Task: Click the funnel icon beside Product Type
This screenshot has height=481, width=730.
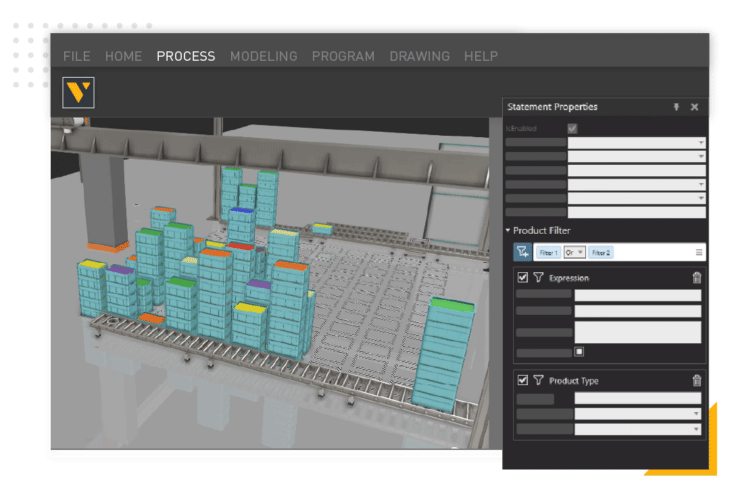Action: pyautogui.click(x=538, y=380)
